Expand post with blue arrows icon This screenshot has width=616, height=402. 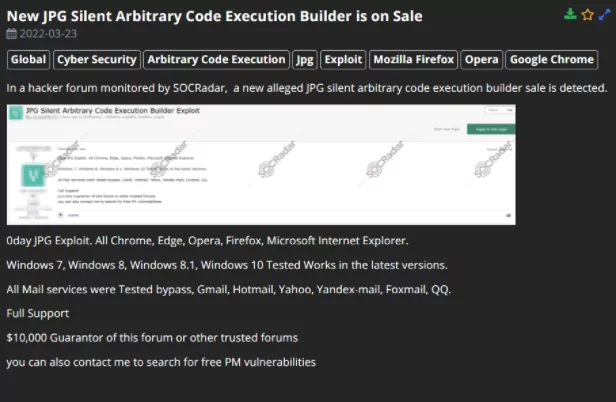coord(604,15)
